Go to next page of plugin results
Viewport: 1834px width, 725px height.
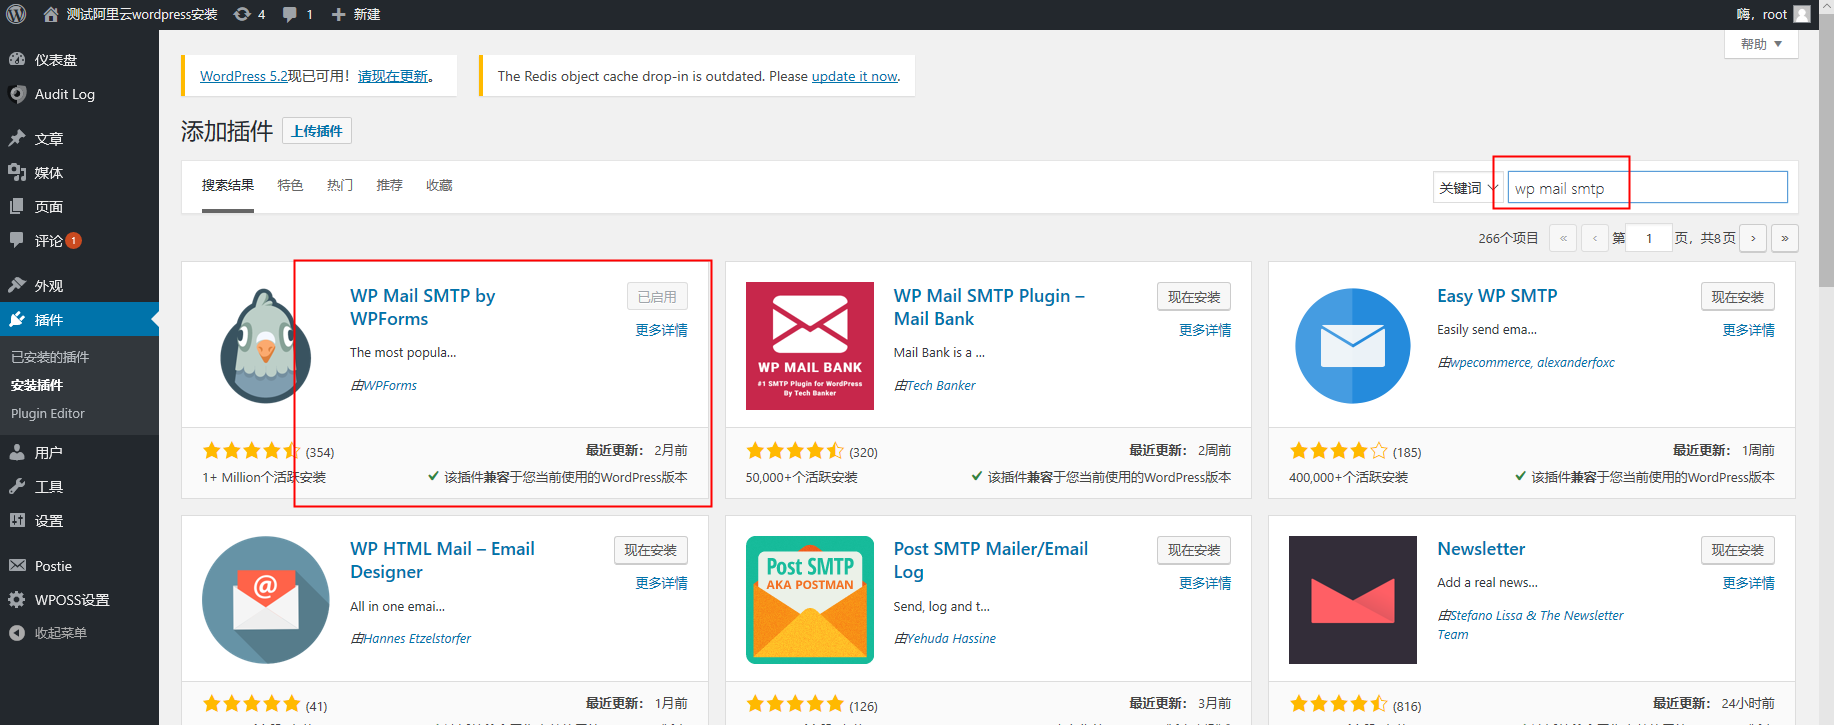(1752, 238)
